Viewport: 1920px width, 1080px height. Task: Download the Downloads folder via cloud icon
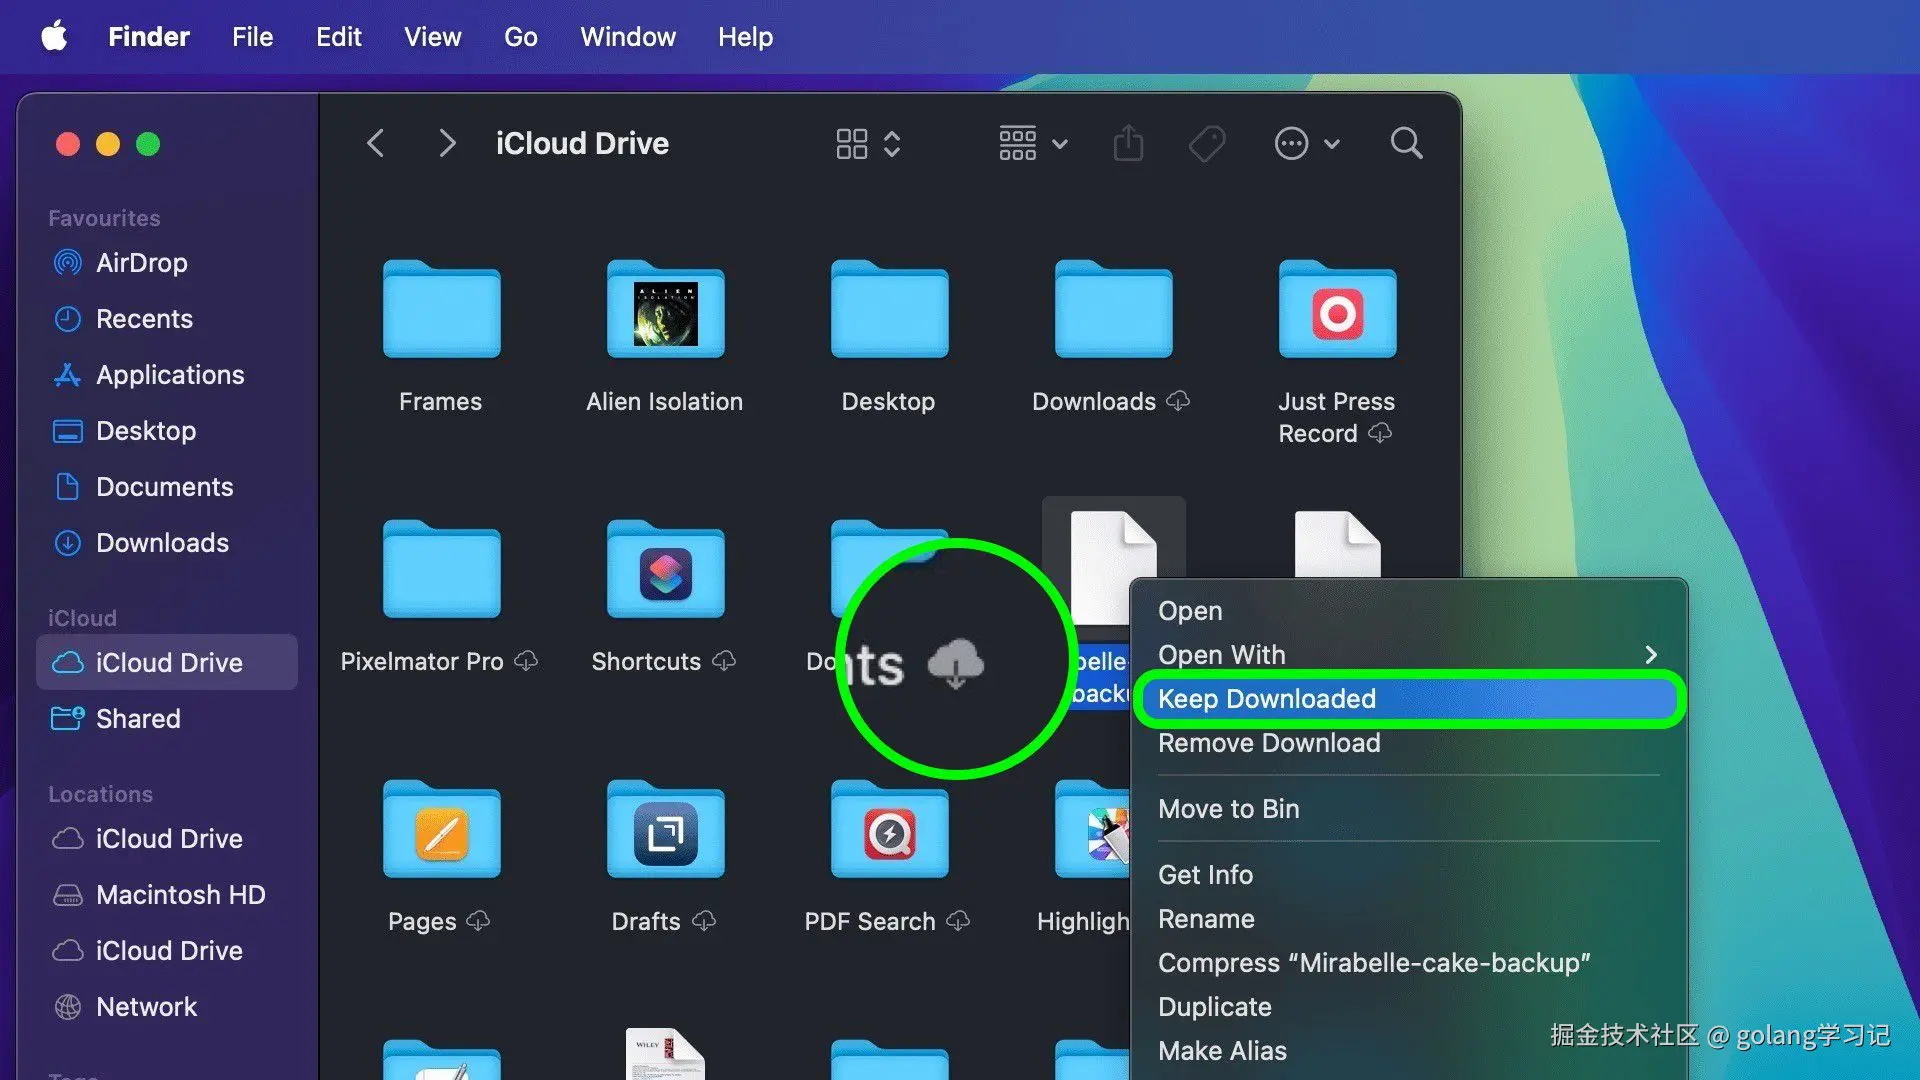(1180, 401)
